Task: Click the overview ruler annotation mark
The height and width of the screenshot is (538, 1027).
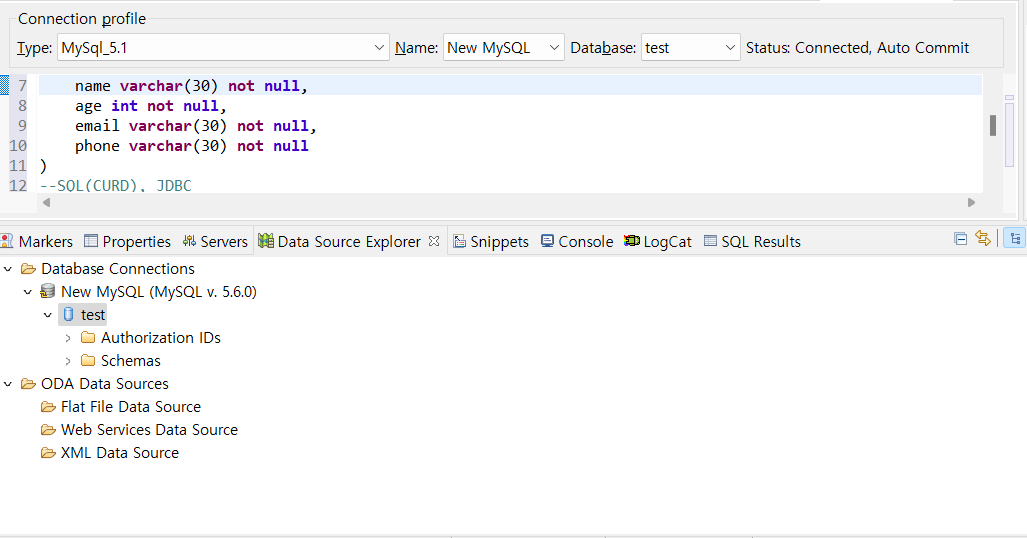Action: (1009, 98)
